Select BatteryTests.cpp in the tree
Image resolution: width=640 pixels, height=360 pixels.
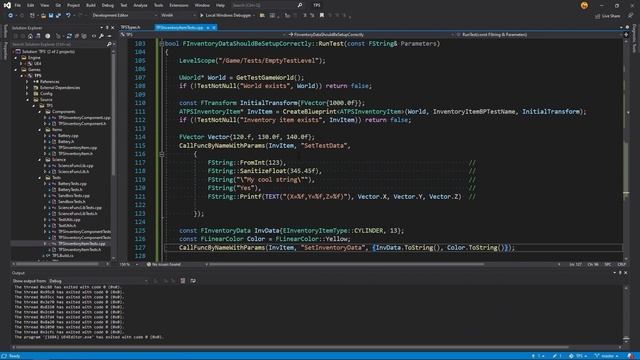pos(72,184)
